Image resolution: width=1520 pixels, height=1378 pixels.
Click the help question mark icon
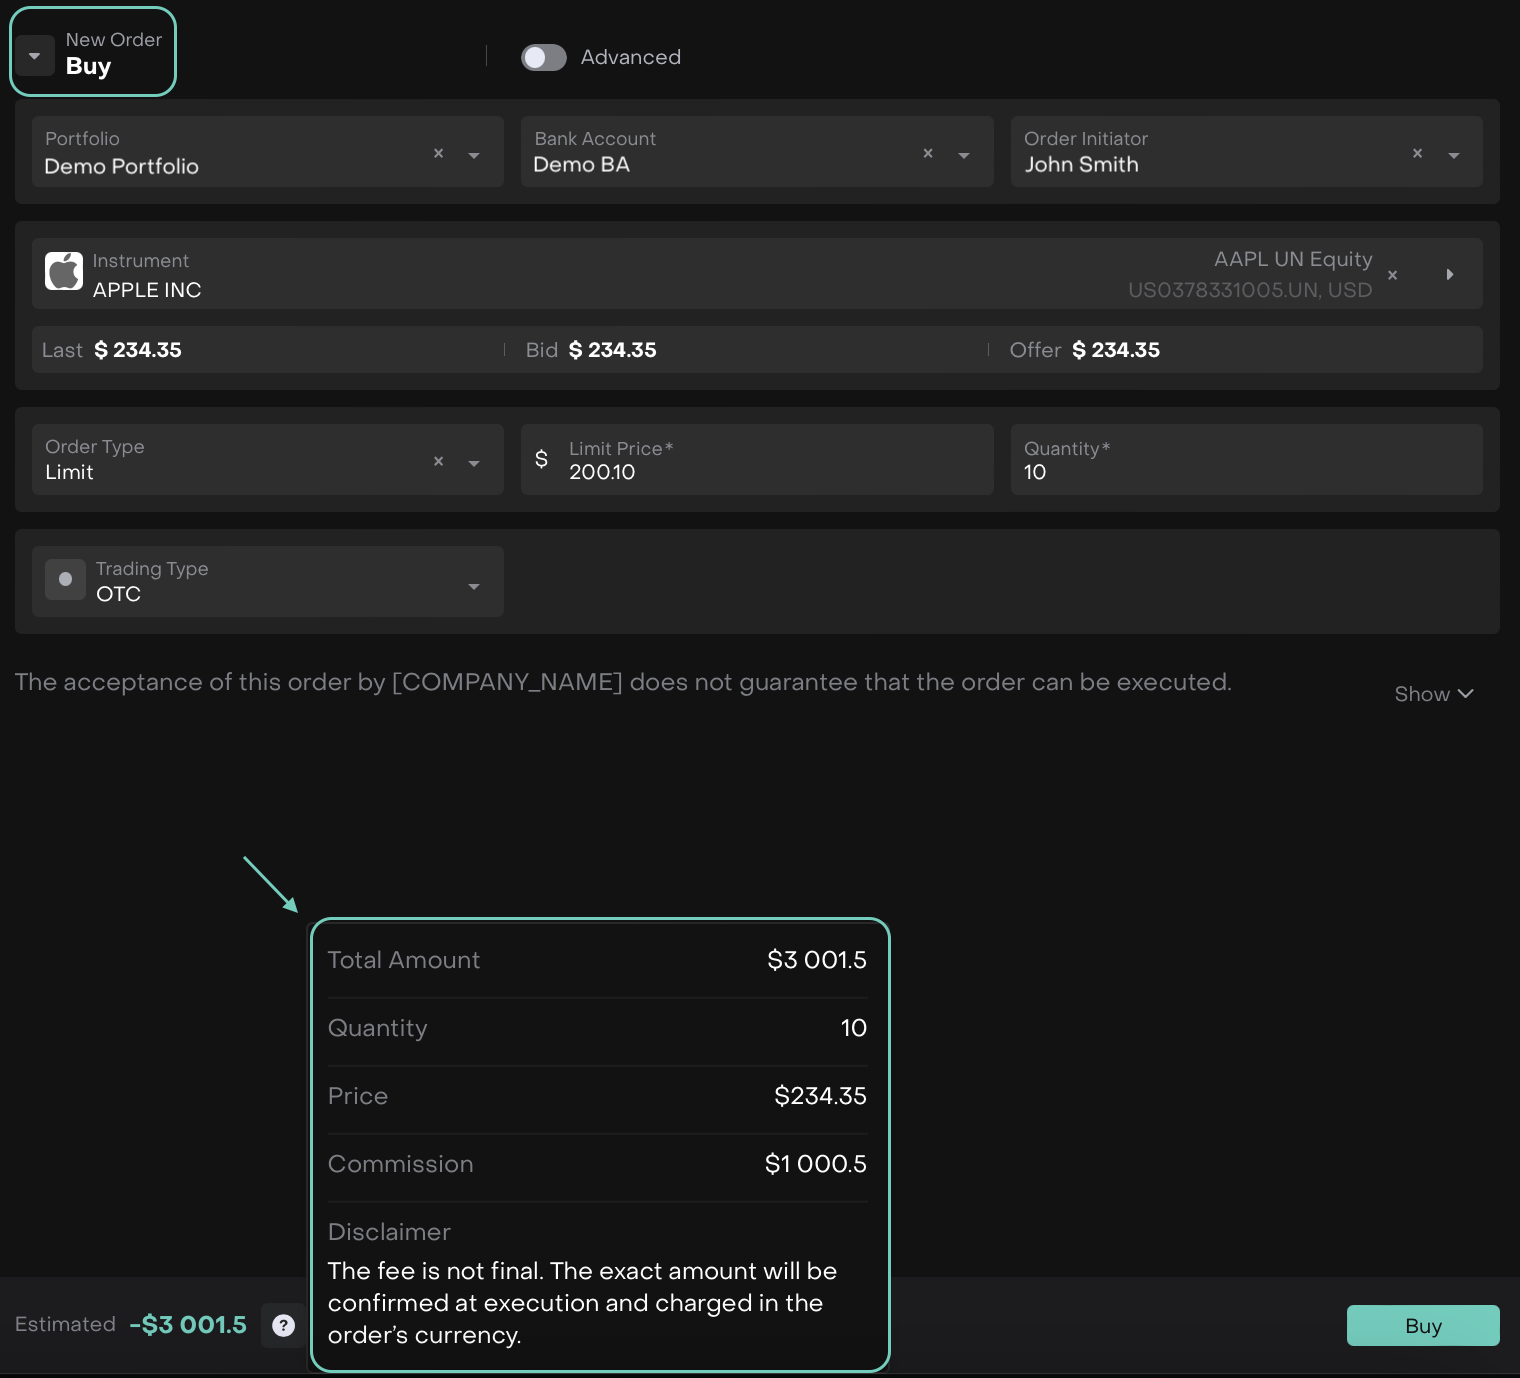(x=284, y=1325)
